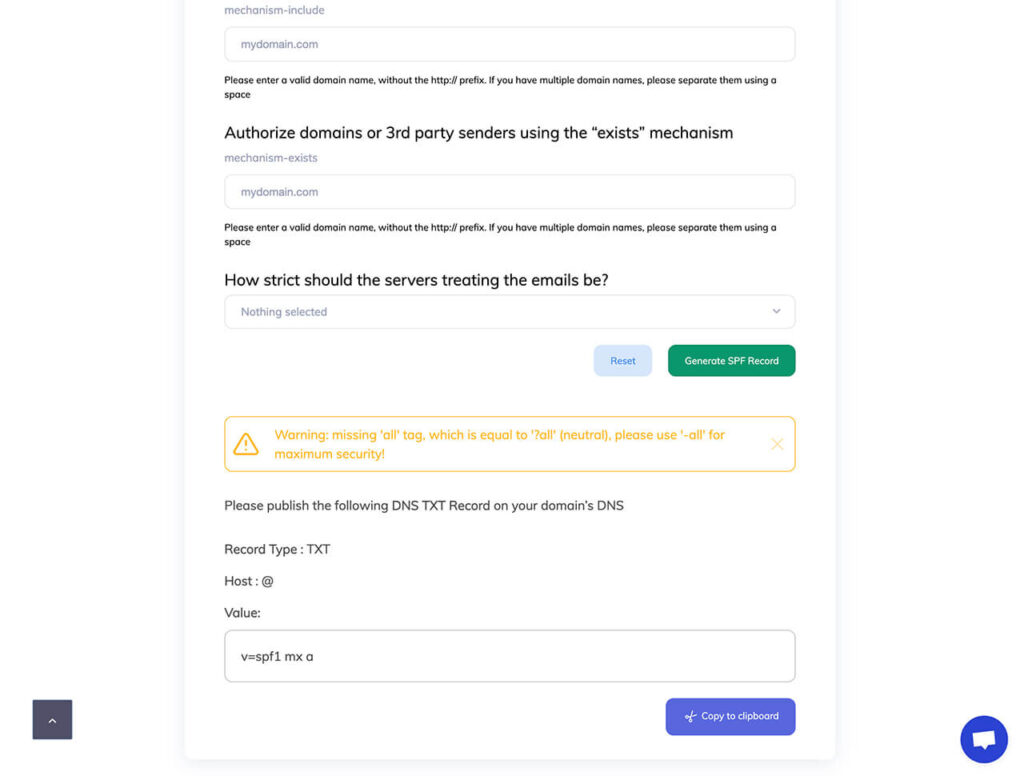This screenshot has width=1024, height=776.
Task: Click the Value field containing v=spf1
Action: pos(509,656)
